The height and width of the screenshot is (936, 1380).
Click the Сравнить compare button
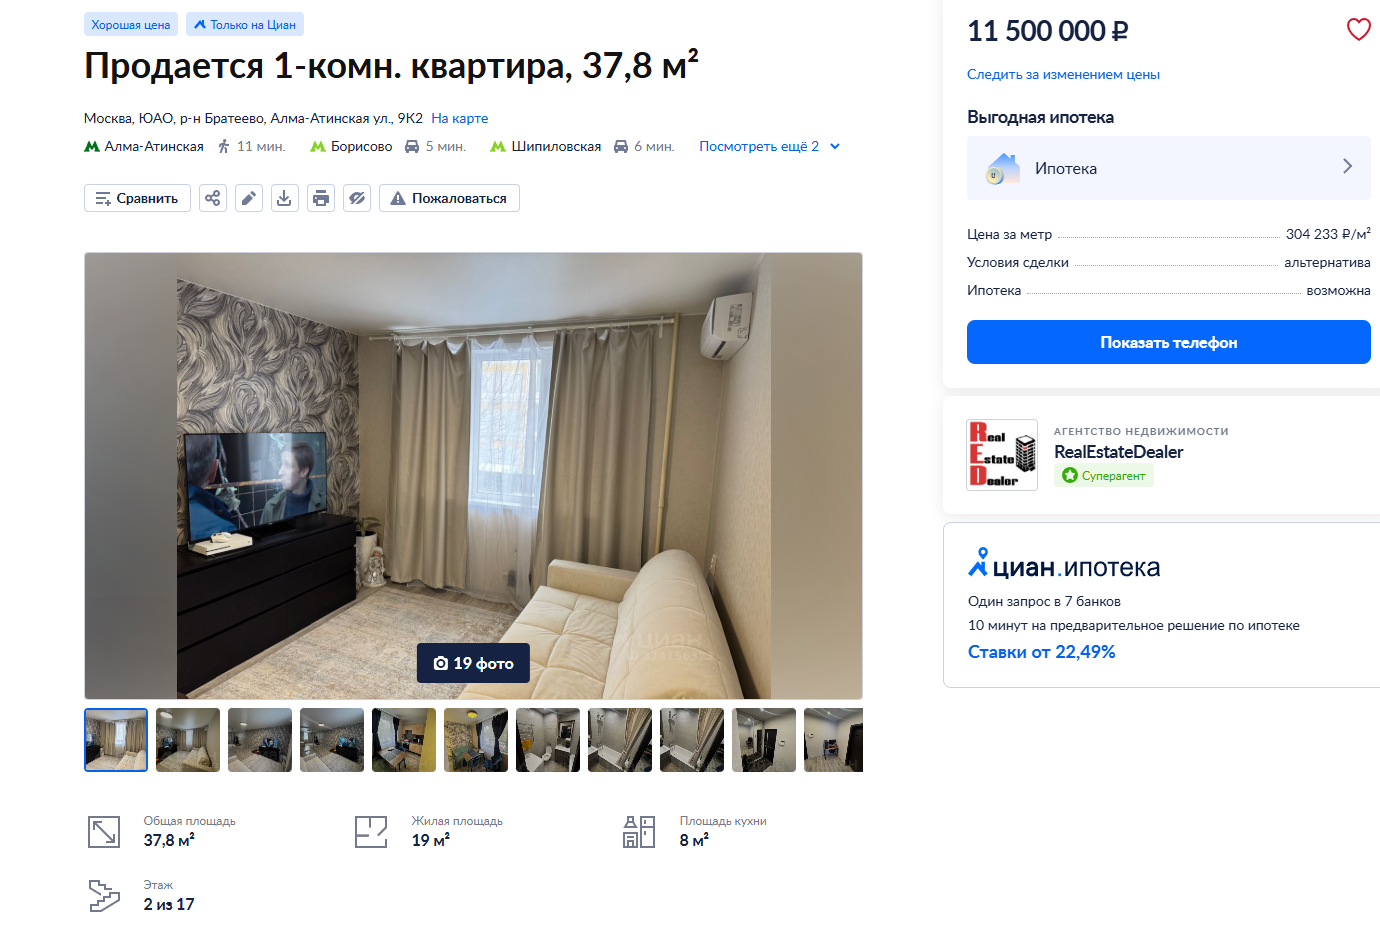(137, 198)
